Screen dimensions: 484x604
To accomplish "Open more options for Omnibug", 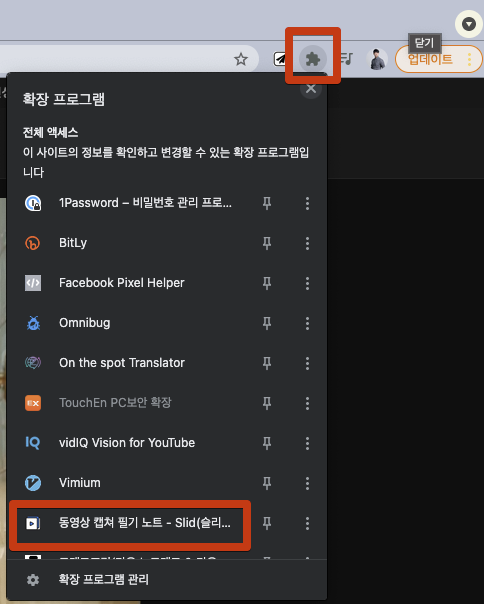I will 307,323.
